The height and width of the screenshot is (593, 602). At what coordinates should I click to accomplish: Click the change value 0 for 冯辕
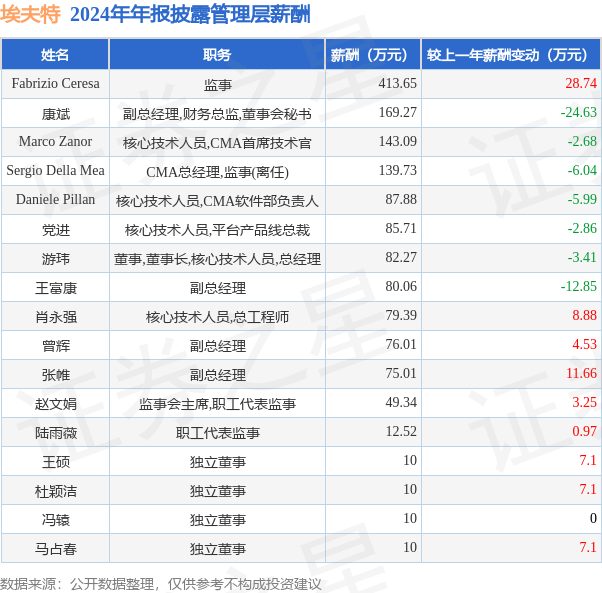pyautogui.click(x=593, y=518)
